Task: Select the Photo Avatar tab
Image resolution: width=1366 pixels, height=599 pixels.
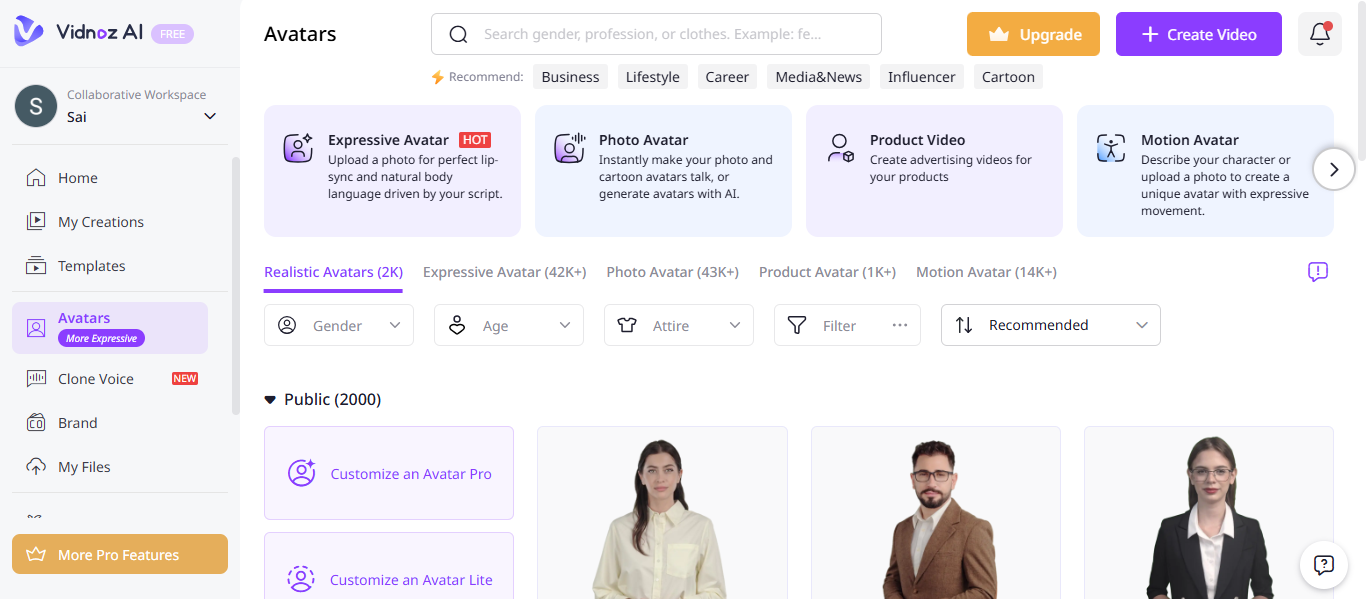Action: (x=672, y=271)
